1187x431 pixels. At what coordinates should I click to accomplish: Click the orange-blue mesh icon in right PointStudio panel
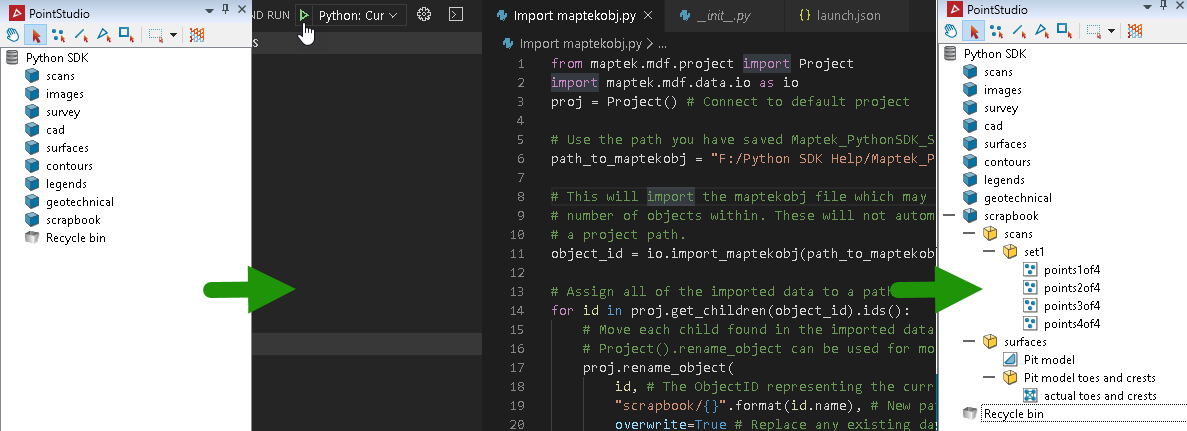1135,30
